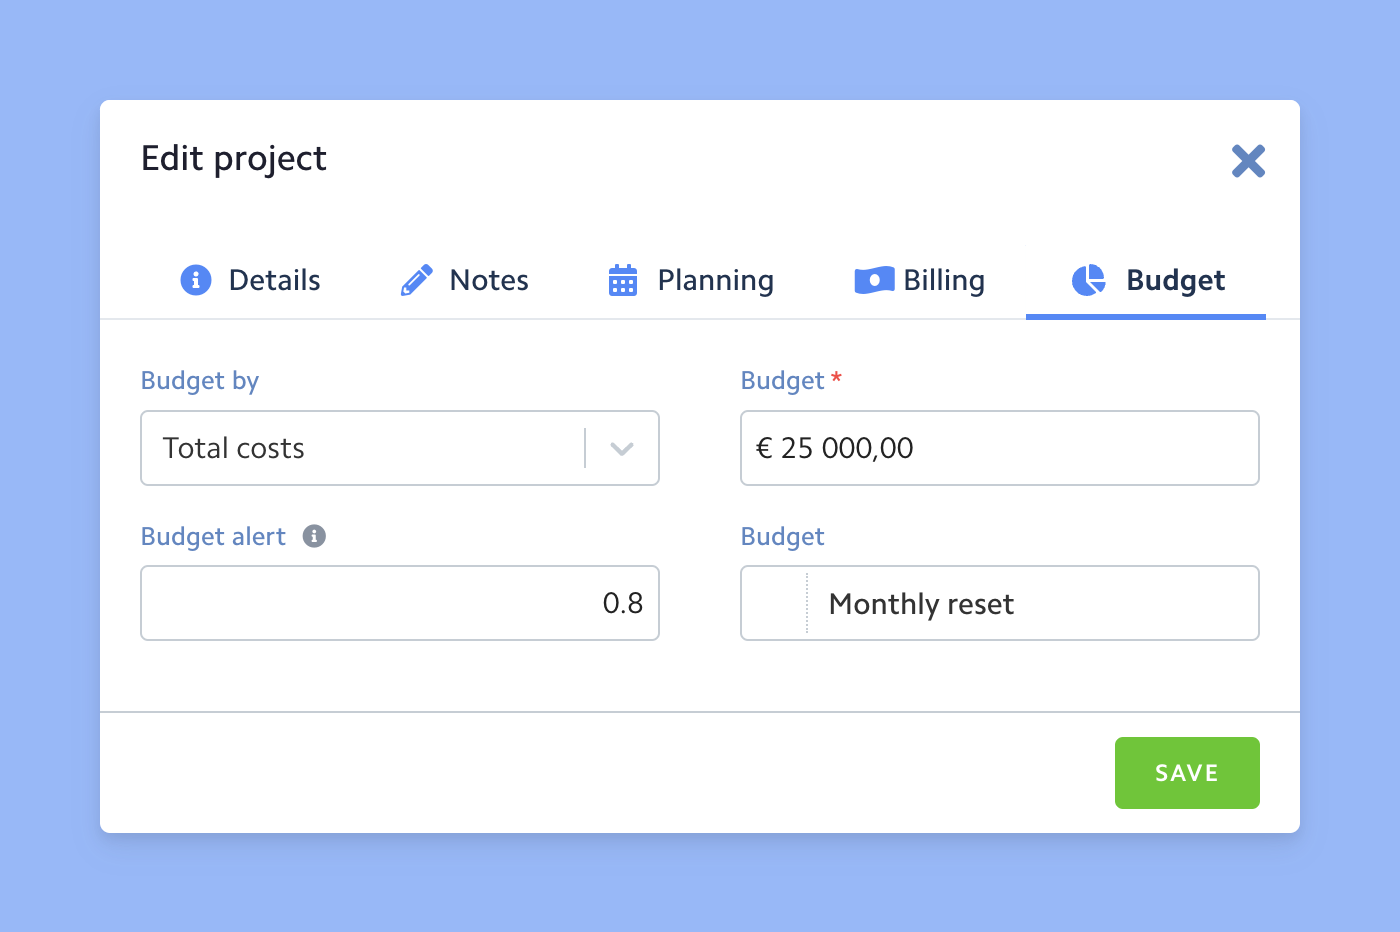Toggle the Monthly reset checkbox
1400x932 pixels.
click(x=774, y=603)
